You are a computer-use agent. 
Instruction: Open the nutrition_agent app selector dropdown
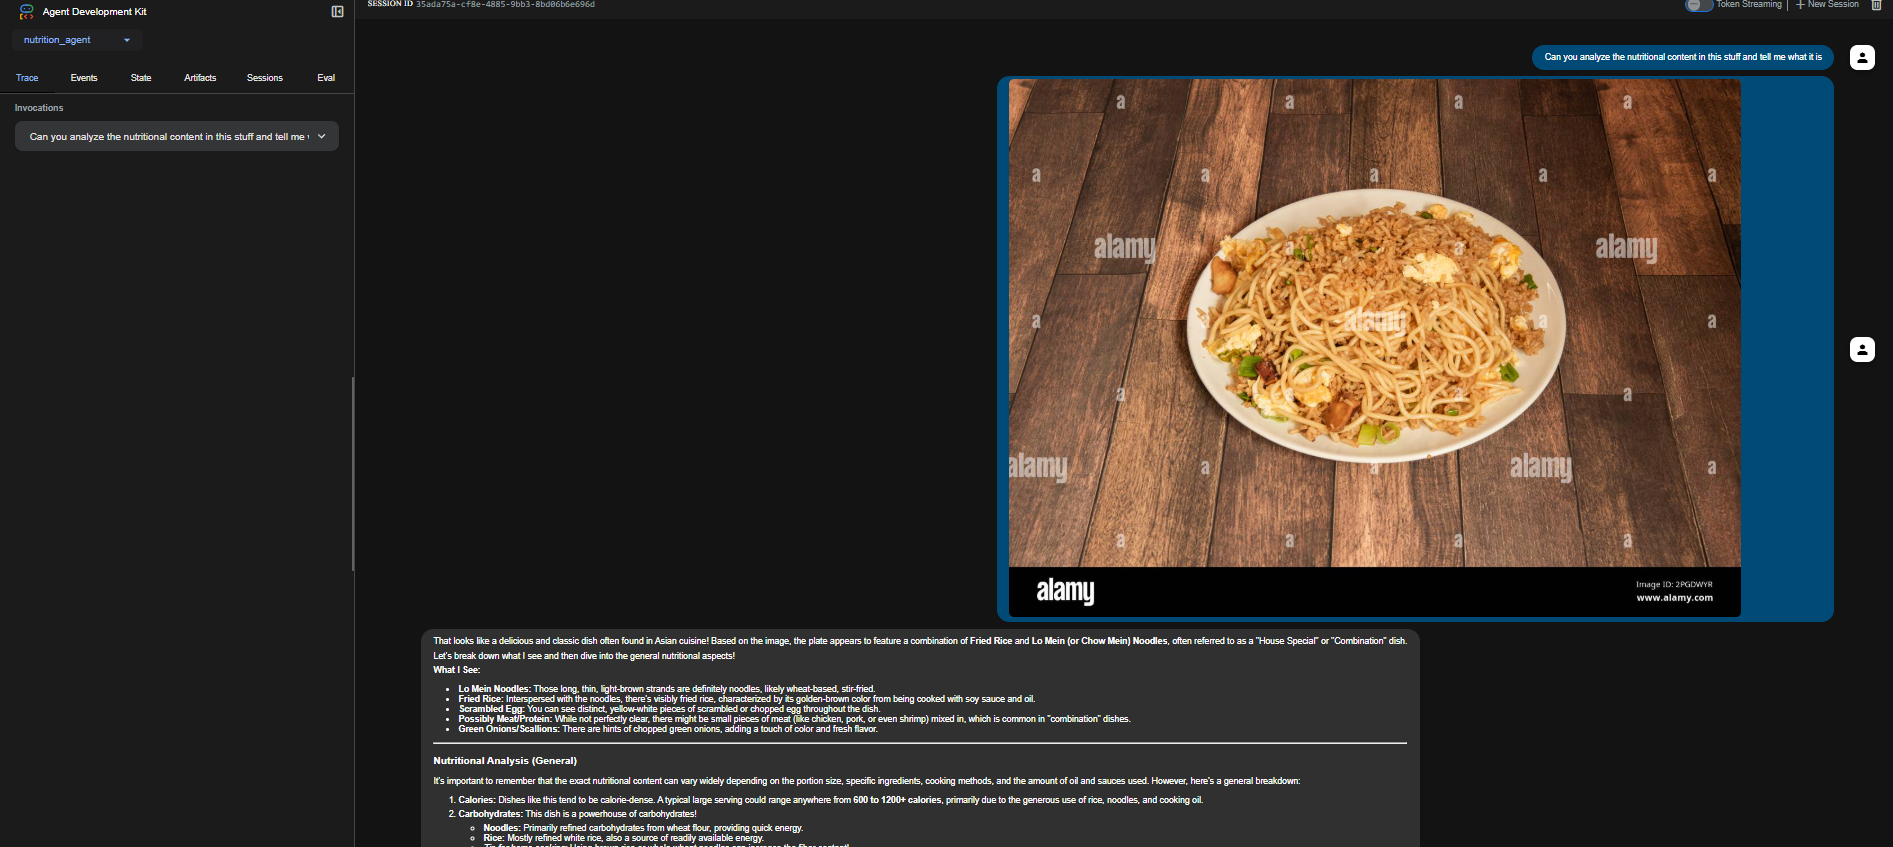77,40
